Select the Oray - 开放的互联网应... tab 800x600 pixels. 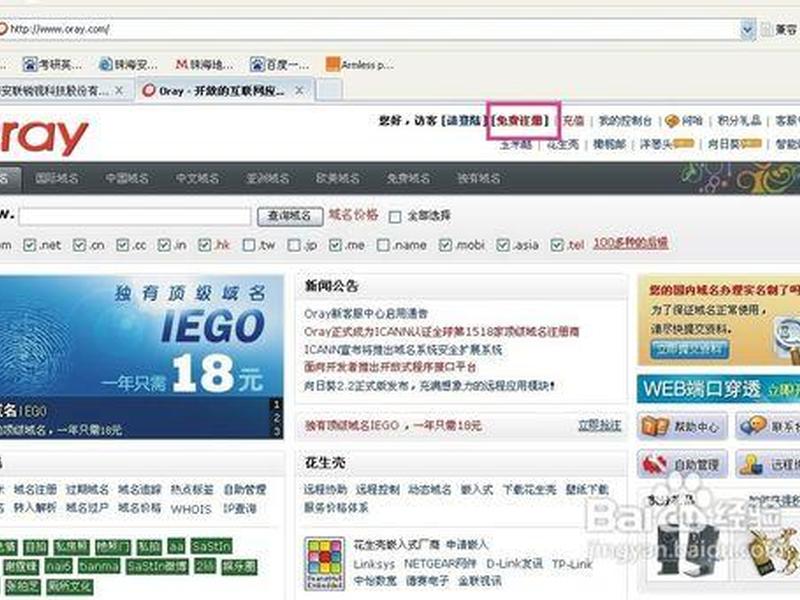tap(221, 91)
